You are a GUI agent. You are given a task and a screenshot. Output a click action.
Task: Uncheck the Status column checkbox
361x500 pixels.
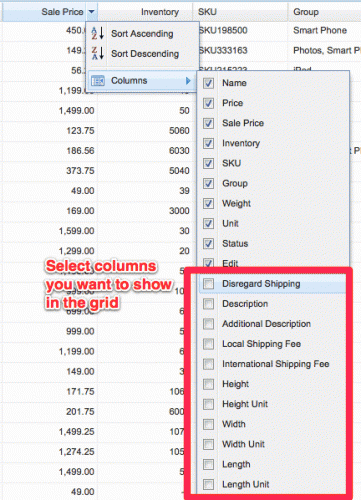209,244
